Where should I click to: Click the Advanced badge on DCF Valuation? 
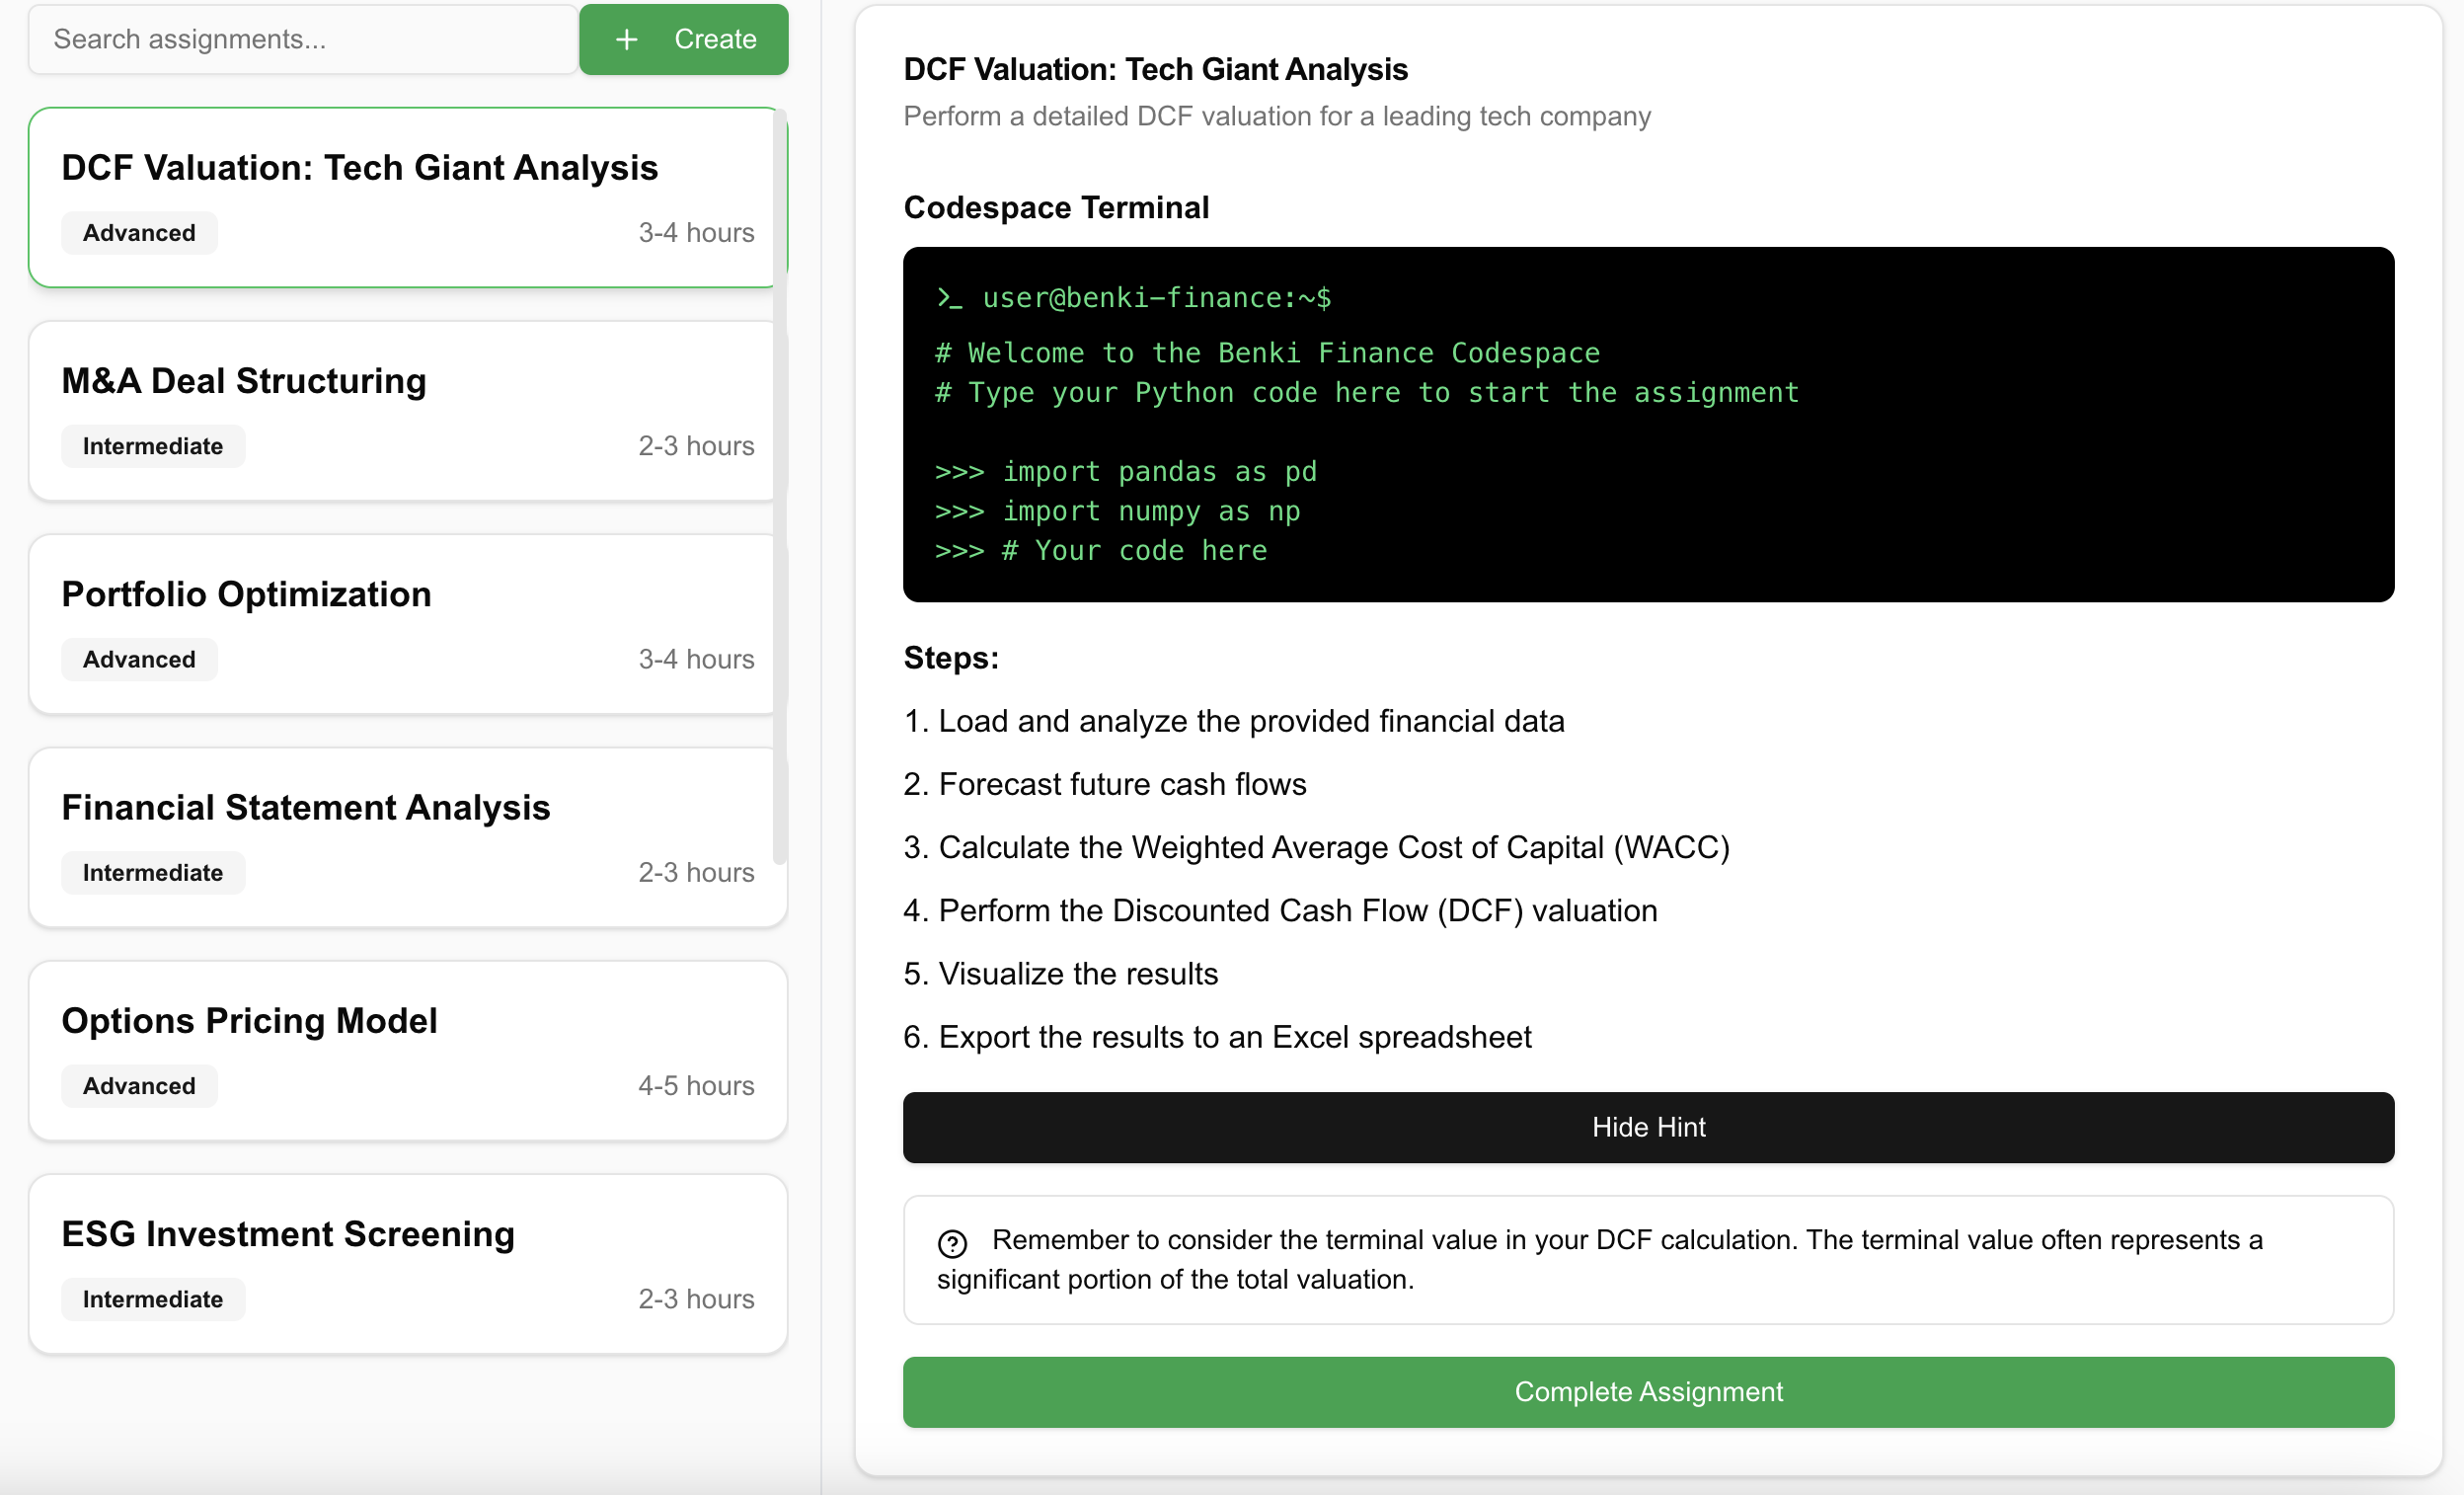[139, 233]
